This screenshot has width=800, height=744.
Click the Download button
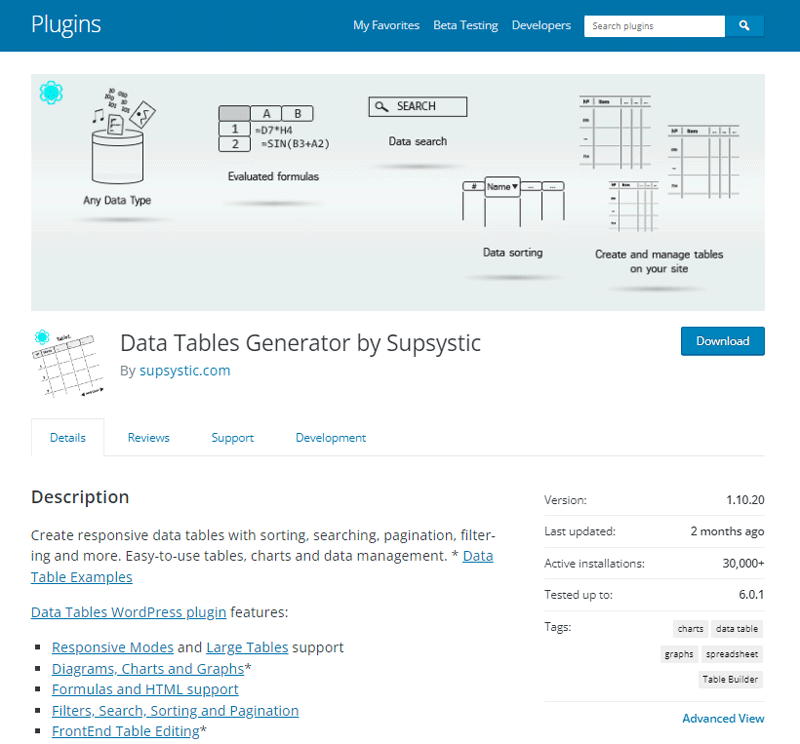point(722,341)
